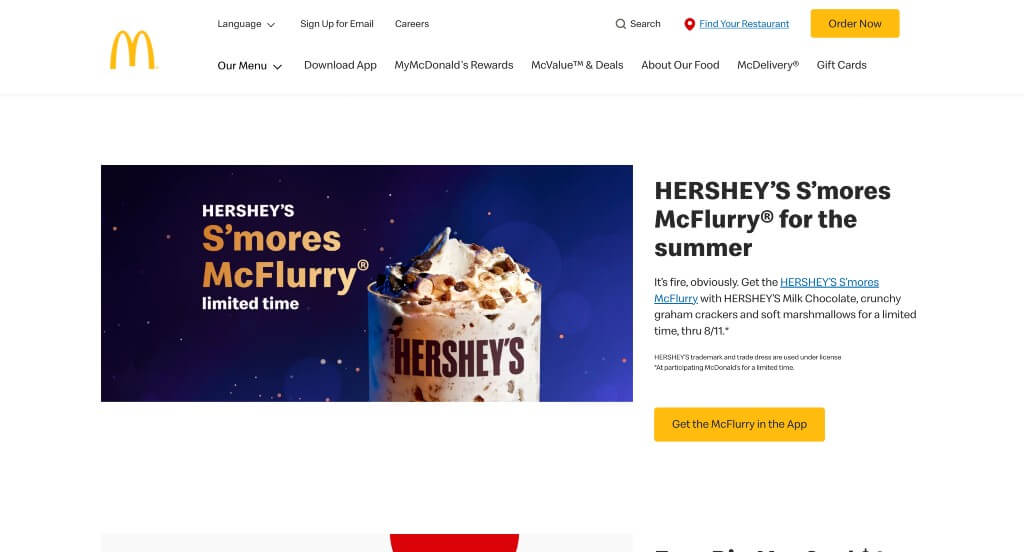Click the search magnifying glass icon

pos(620,24)
